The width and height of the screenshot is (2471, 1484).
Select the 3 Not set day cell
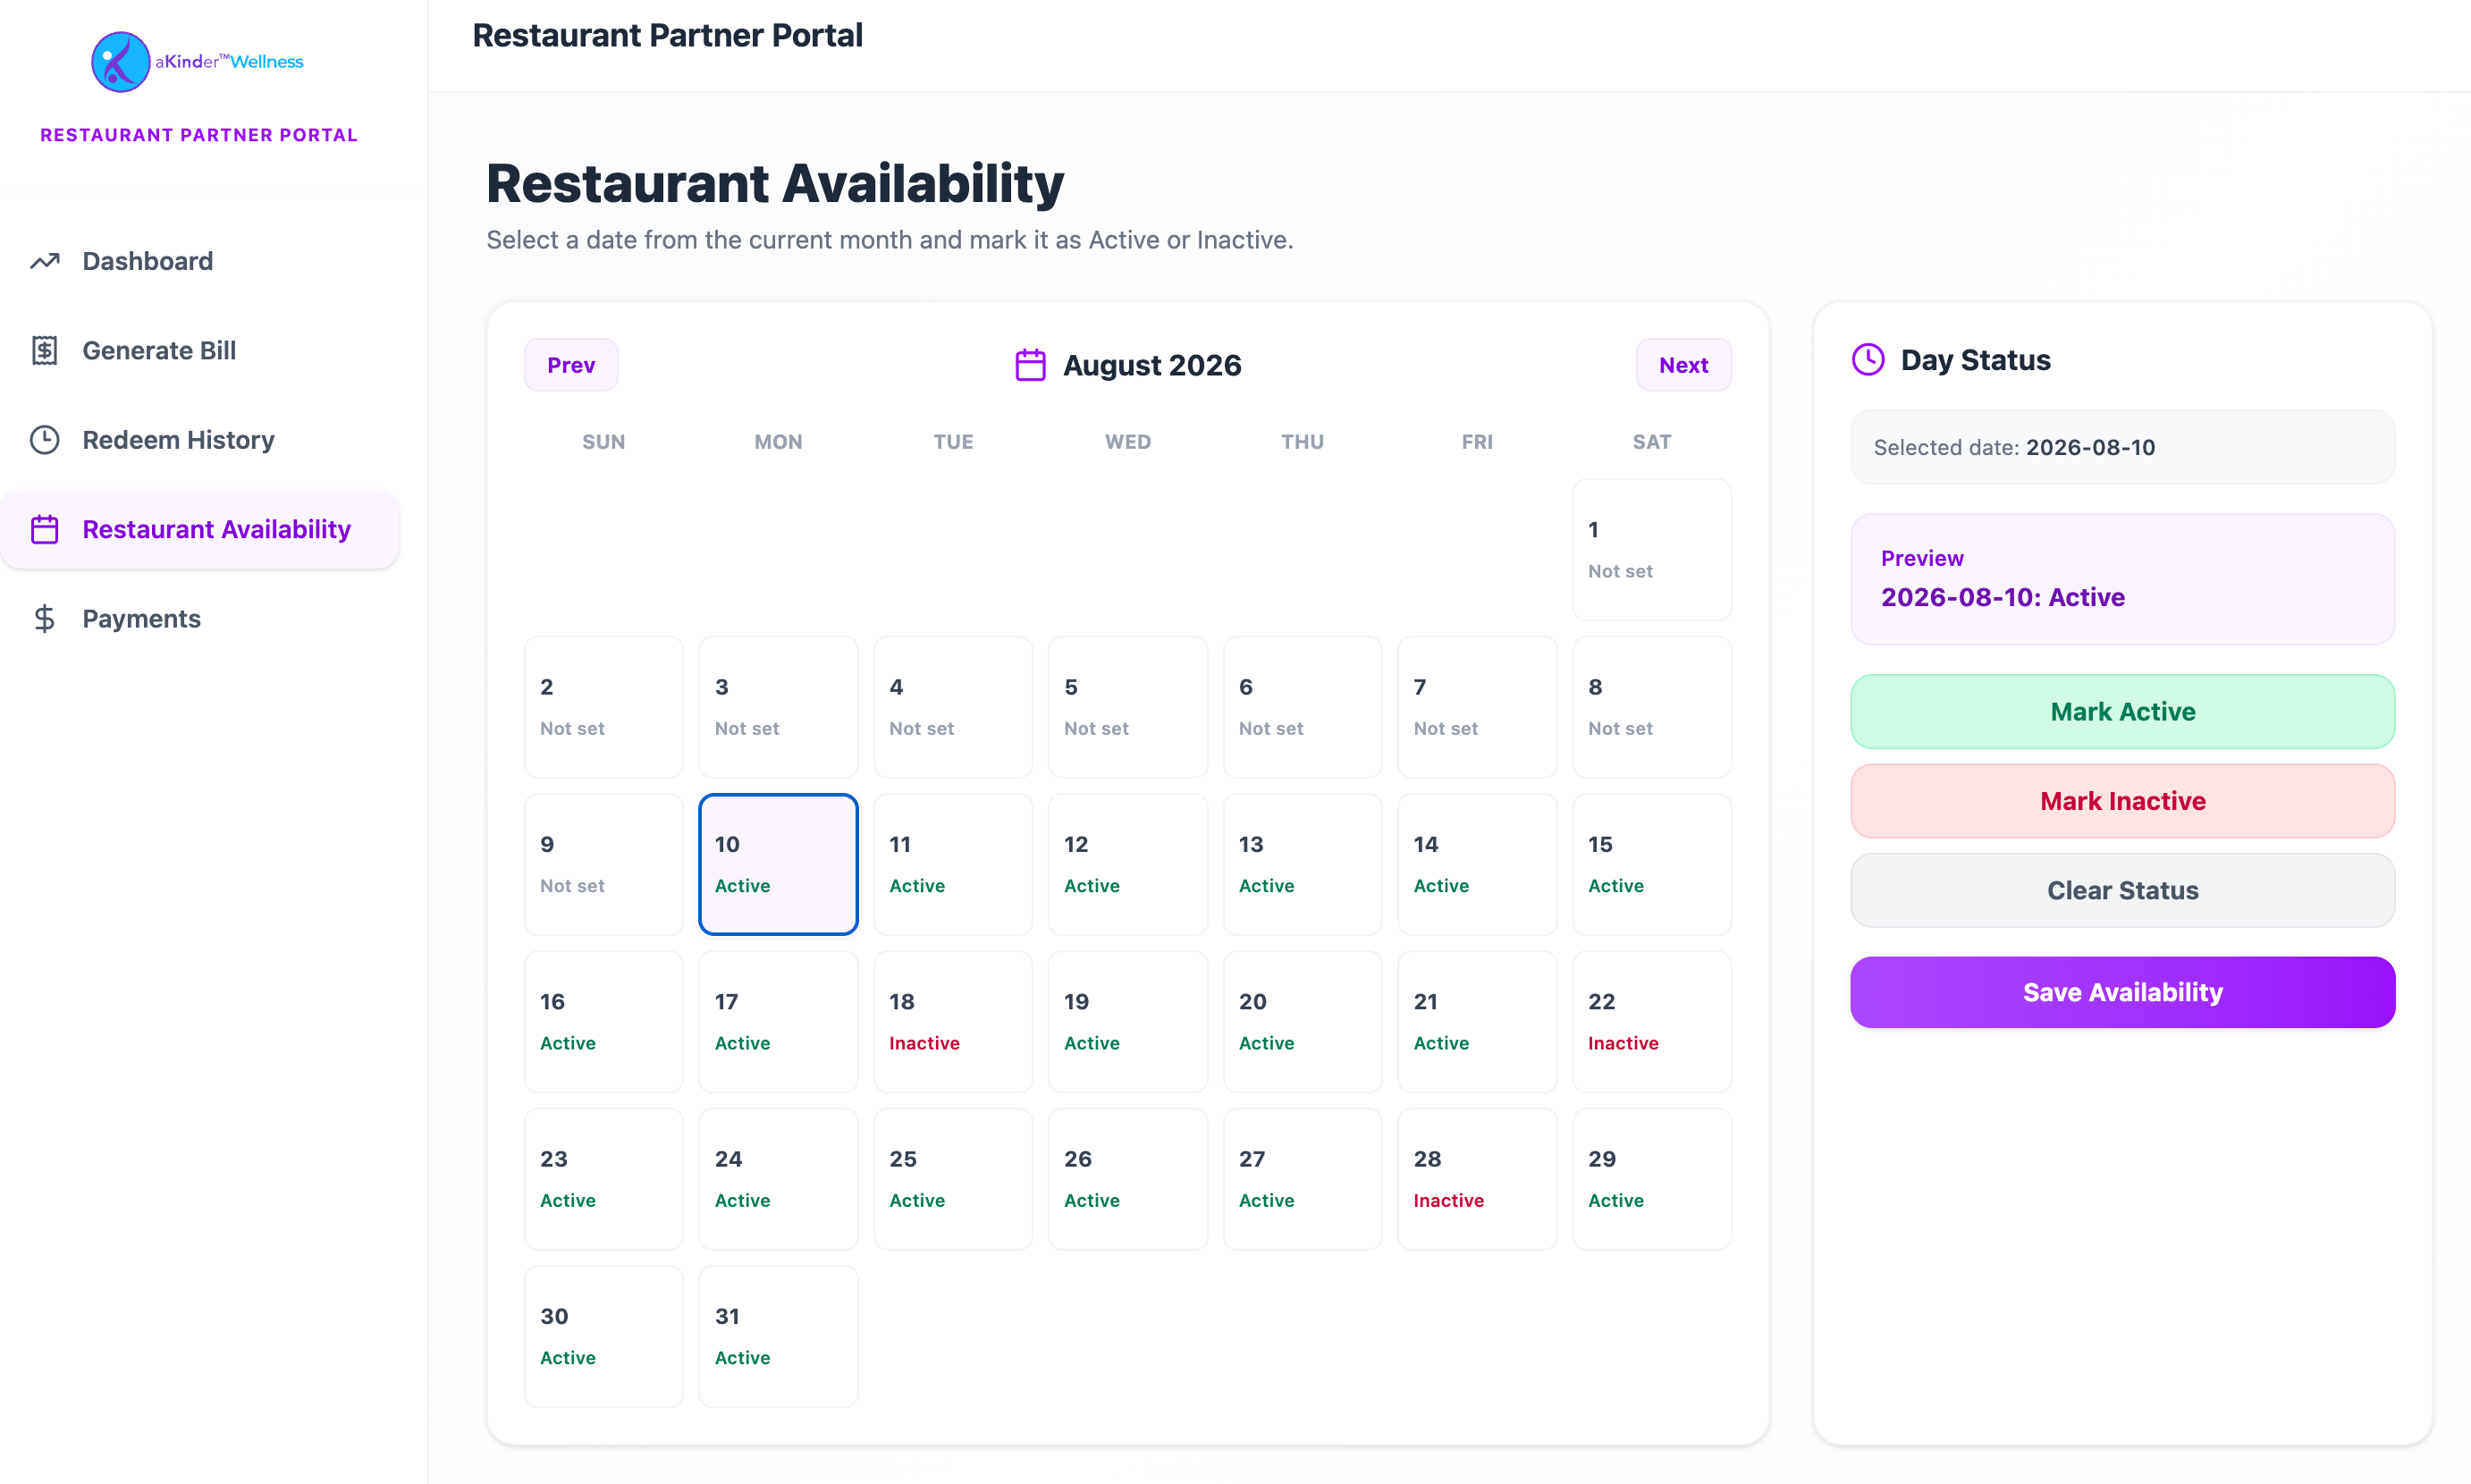coord(778,707)
